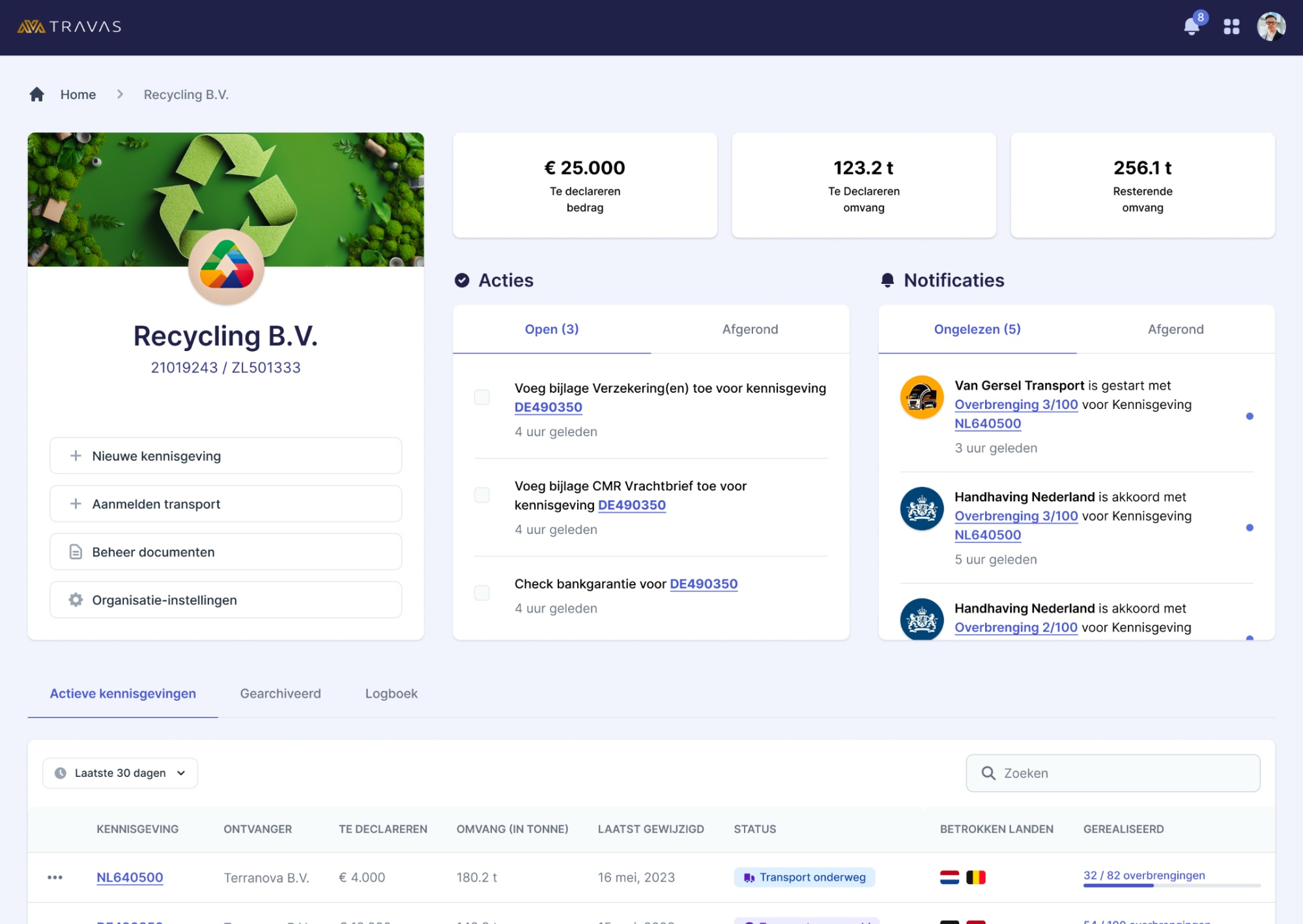Click the Handhaving Nederland avatar for Overbrenging 3/100
Screen dimensions: 1316x924
coord(931,514)
